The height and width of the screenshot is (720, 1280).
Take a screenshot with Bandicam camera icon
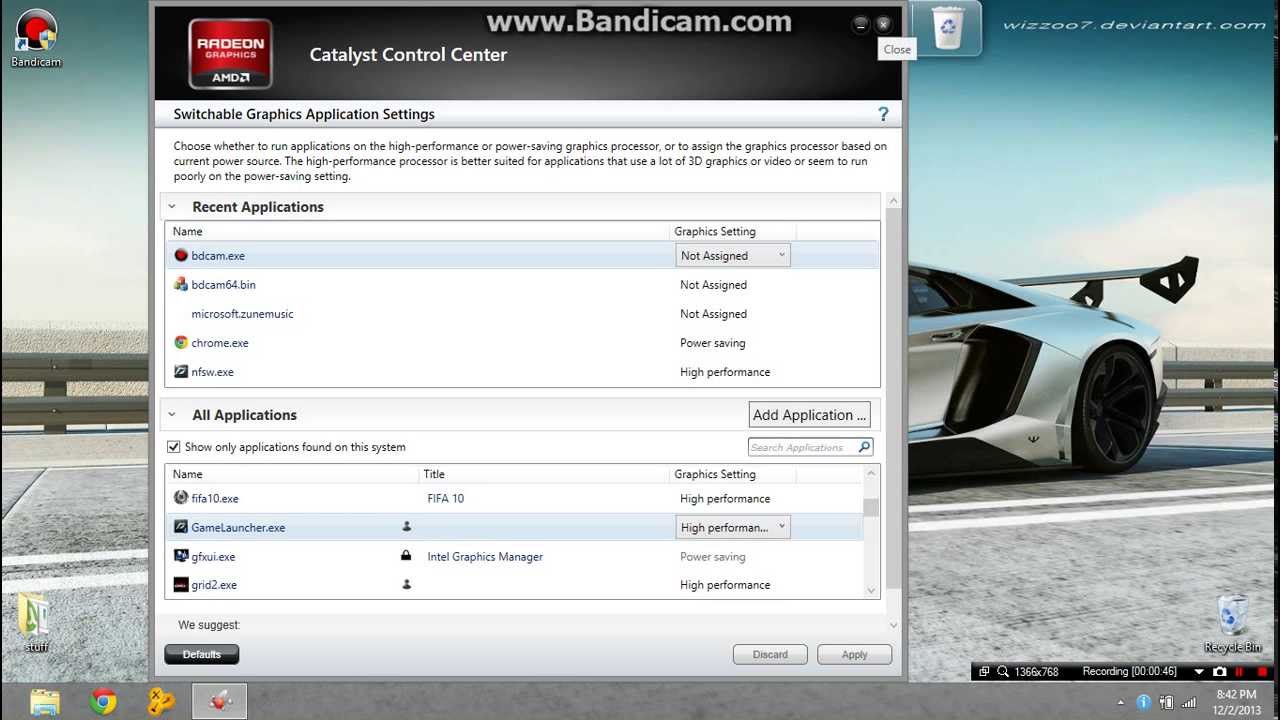[x=1219, y=672]
